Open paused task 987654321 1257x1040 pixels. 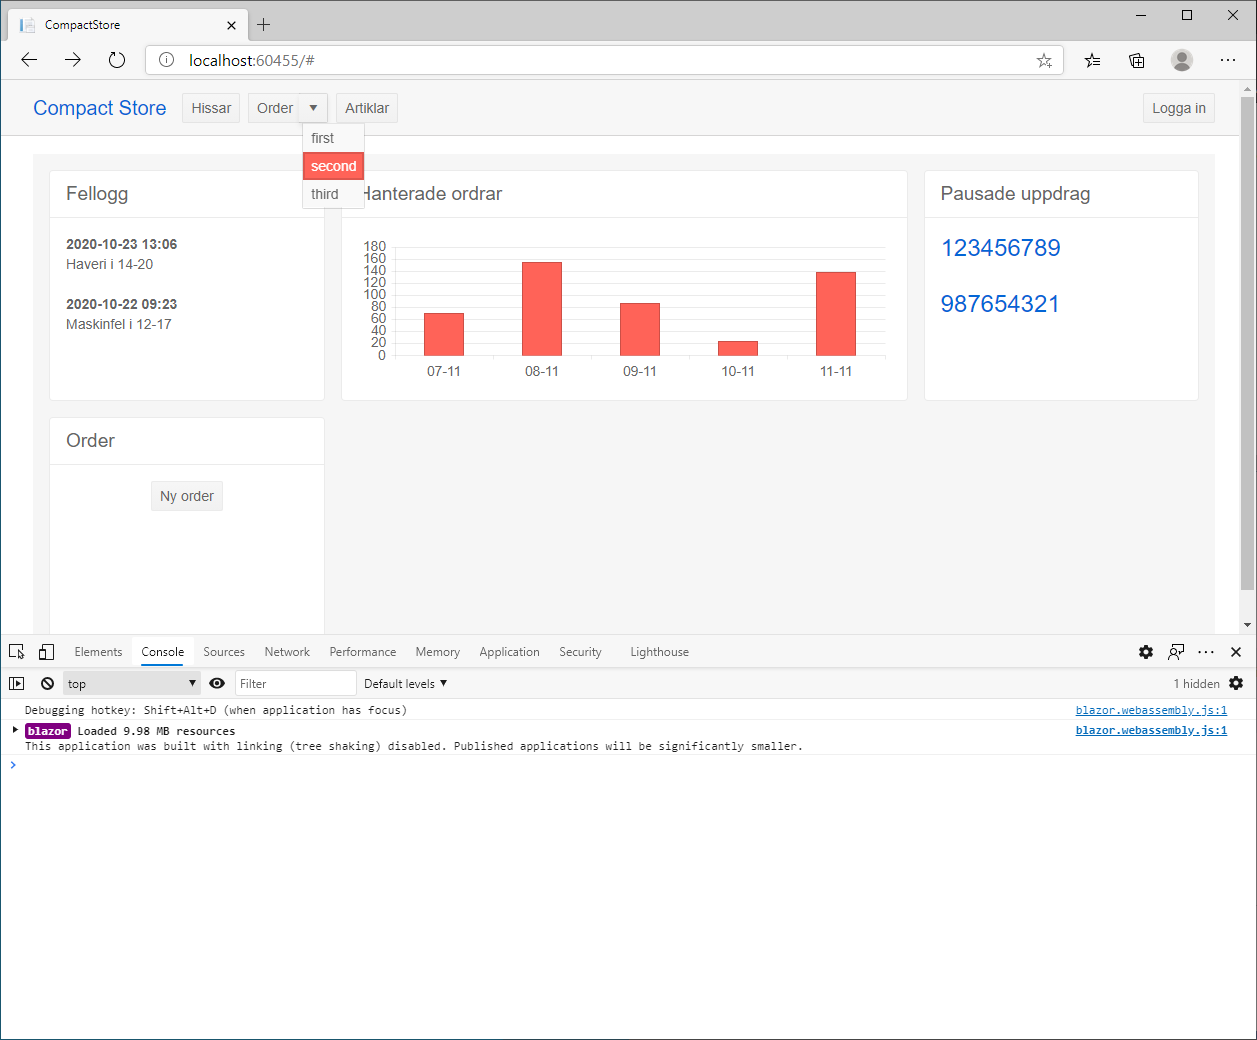1000,304
